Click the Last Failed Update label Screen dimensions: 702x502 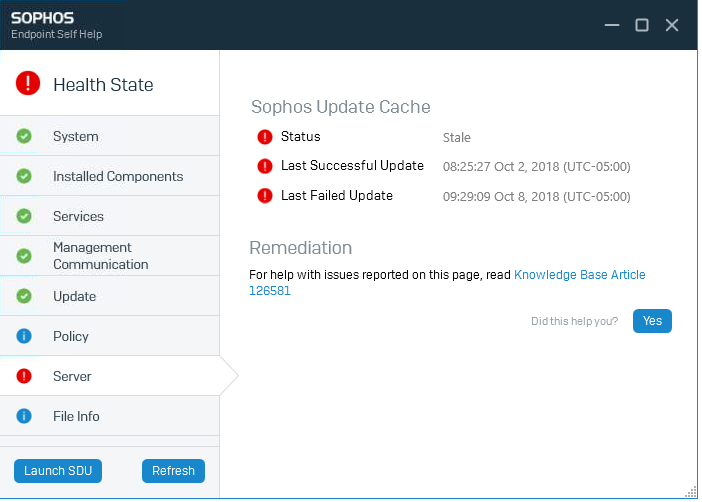click(337, 196)
